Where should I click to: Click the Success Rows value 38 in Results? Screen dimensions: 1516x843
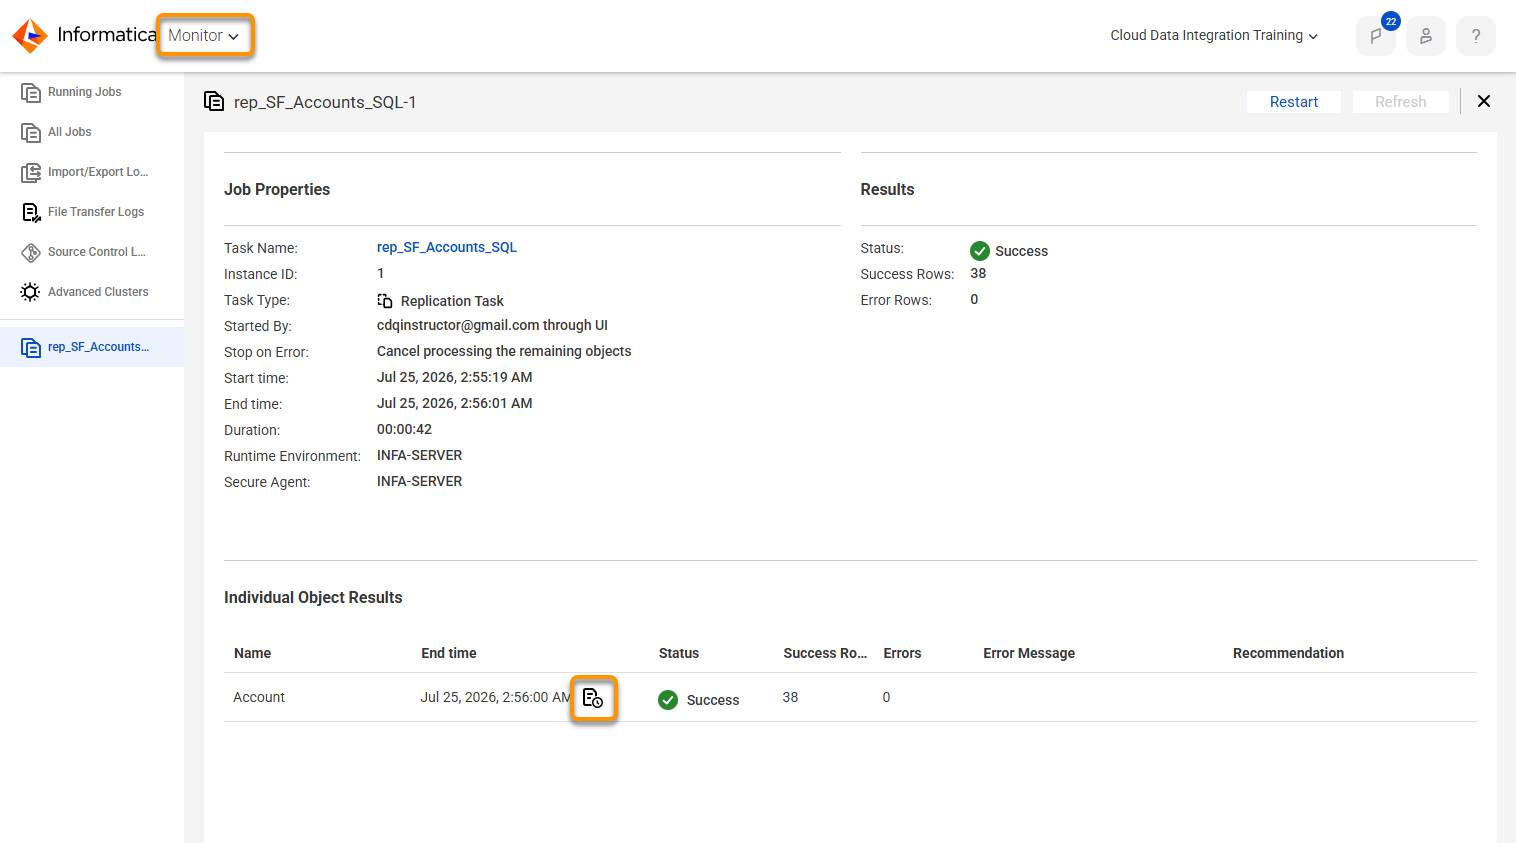pos(978,273)
